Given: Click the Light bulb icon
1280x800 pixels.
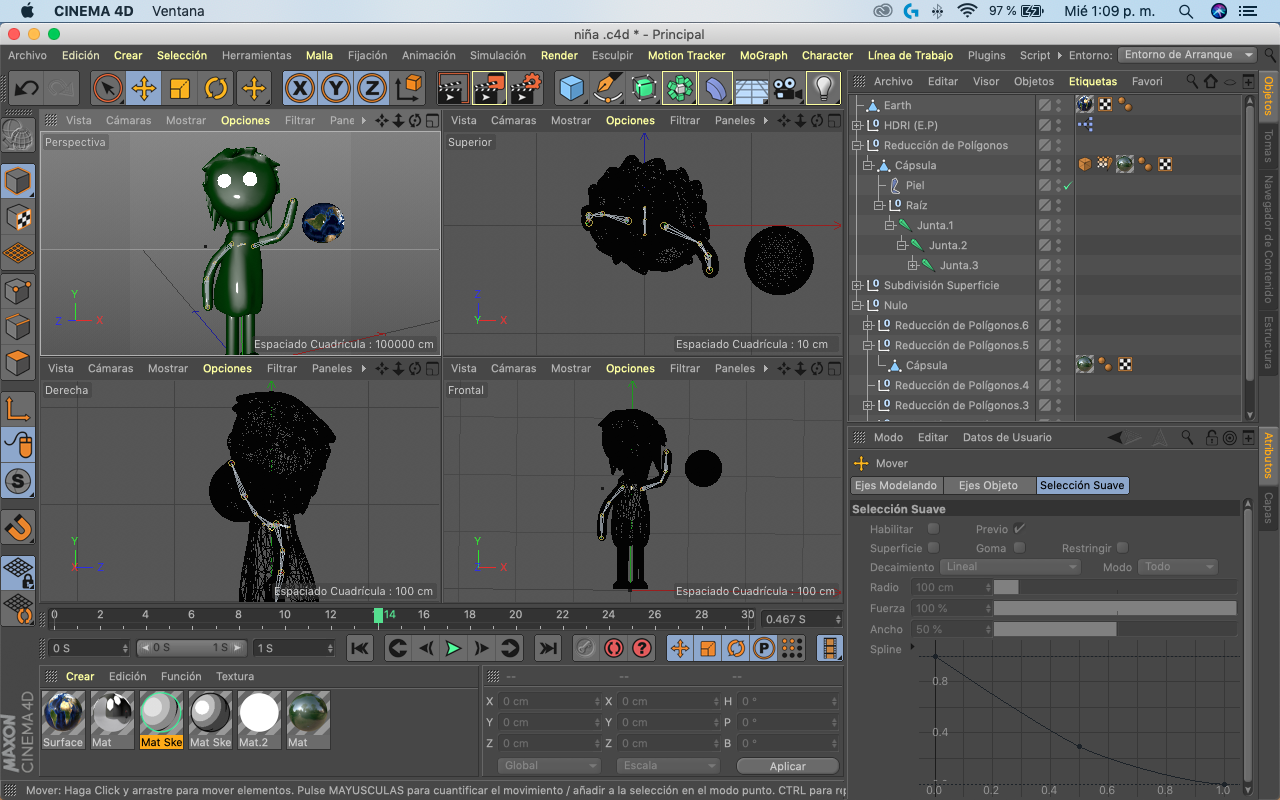Looking at the screenshot, I should [x=823, y=88].
